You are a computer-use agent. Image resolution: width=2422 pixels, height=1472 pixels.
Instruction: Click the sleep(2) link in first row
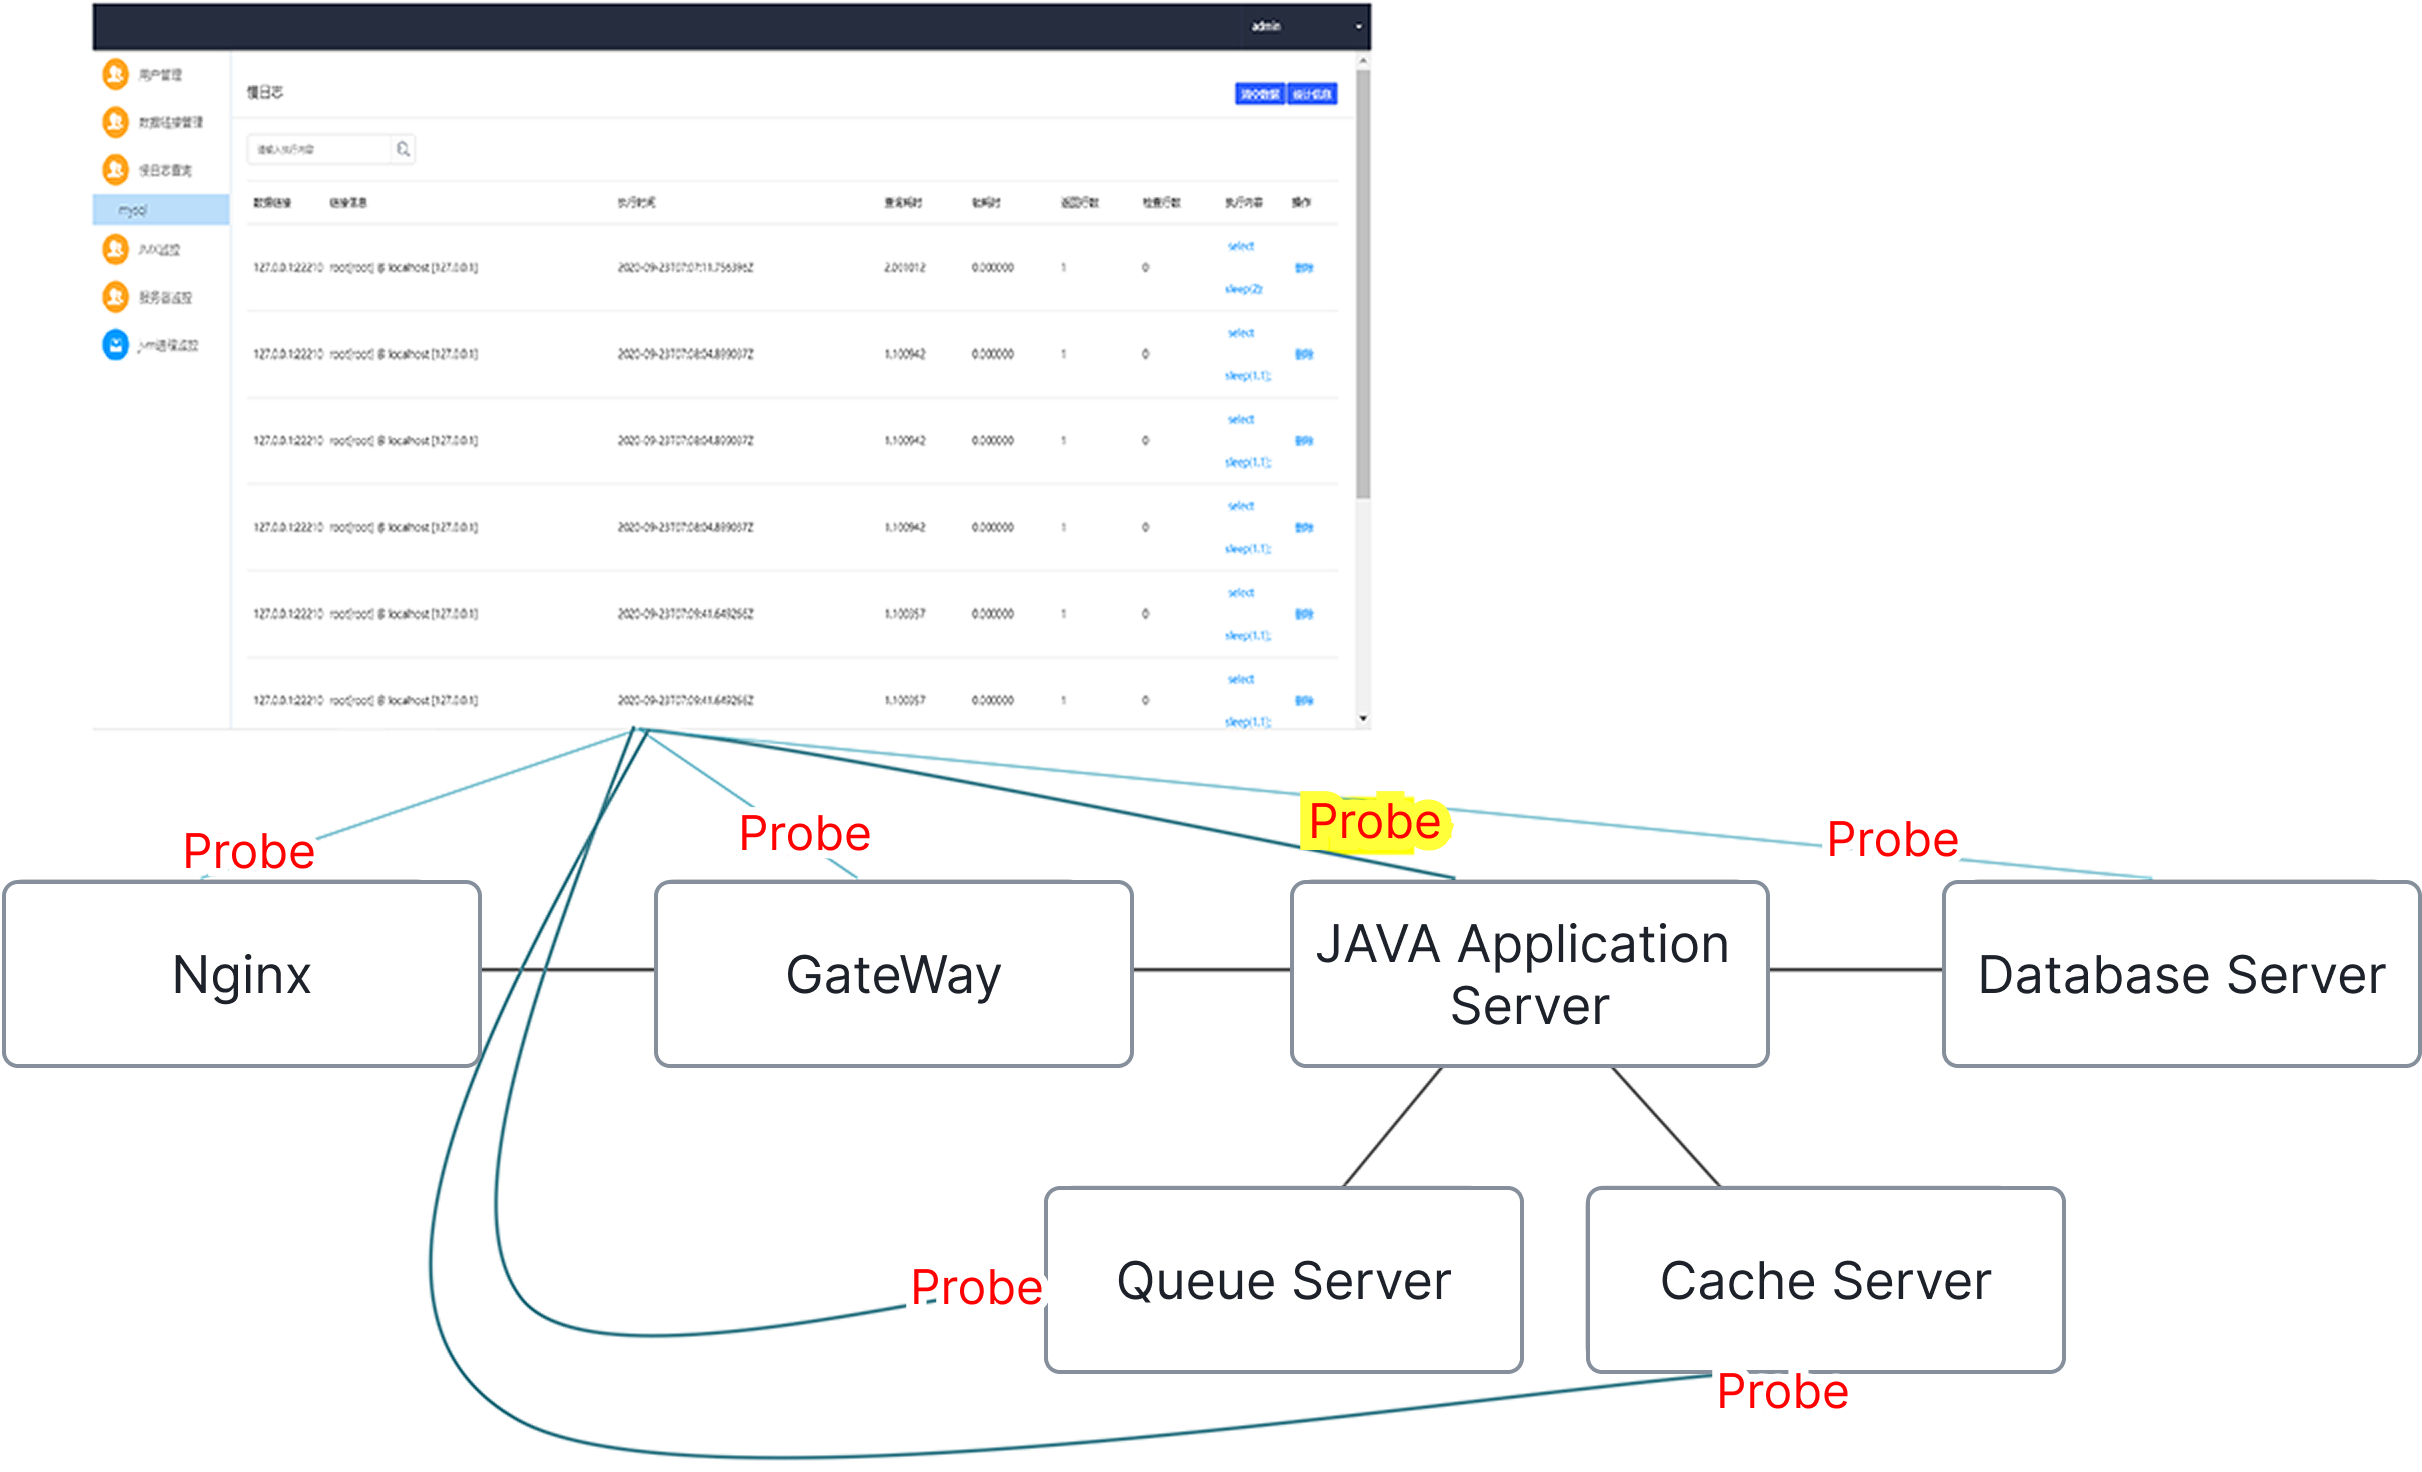[x=1243, y=289]
